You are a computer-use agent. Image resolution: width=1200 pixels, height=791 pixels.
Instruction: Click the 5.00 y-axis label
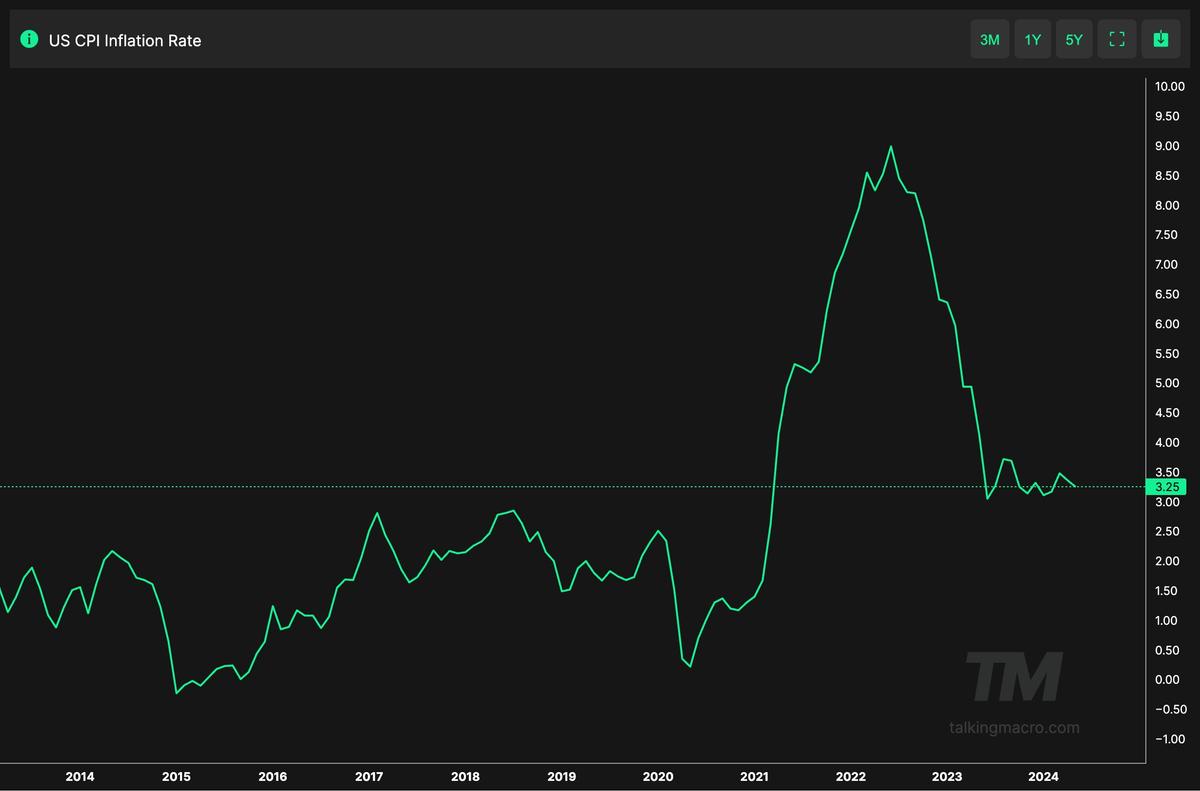click(1167, 383)
